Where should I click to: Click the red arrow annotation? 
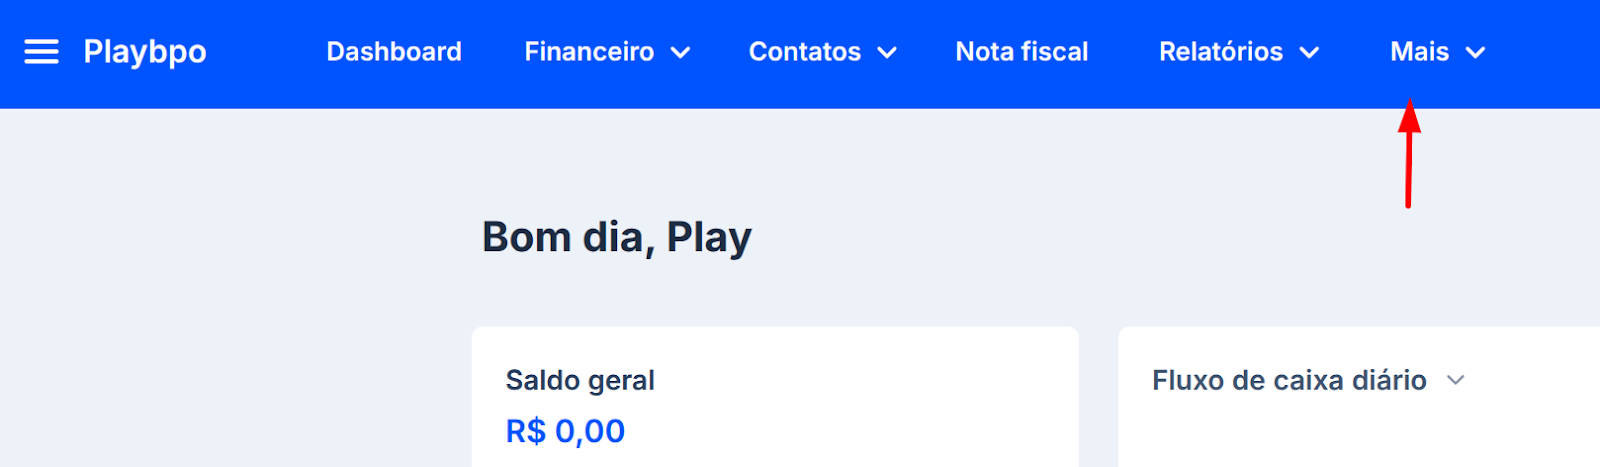coord(1409,153)
